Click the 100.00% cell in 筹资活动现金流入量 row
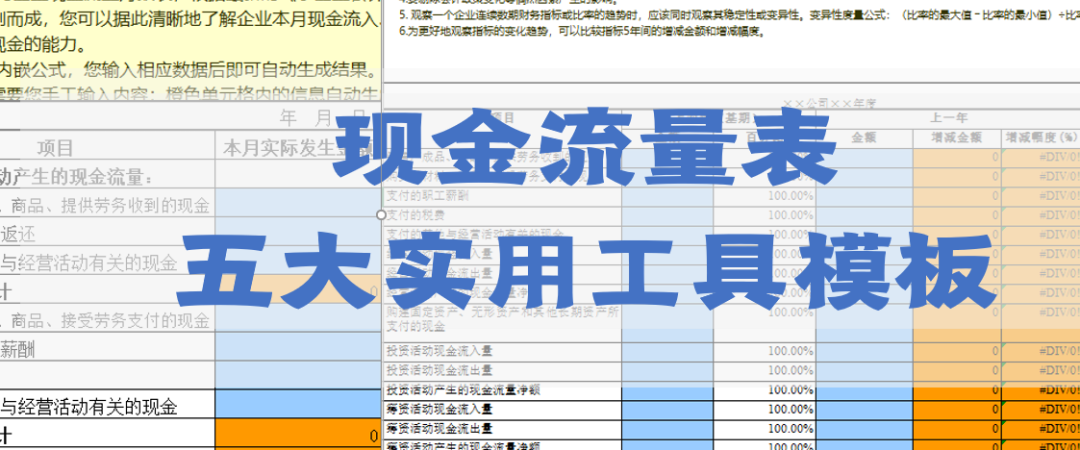 (x=765, y=409)
